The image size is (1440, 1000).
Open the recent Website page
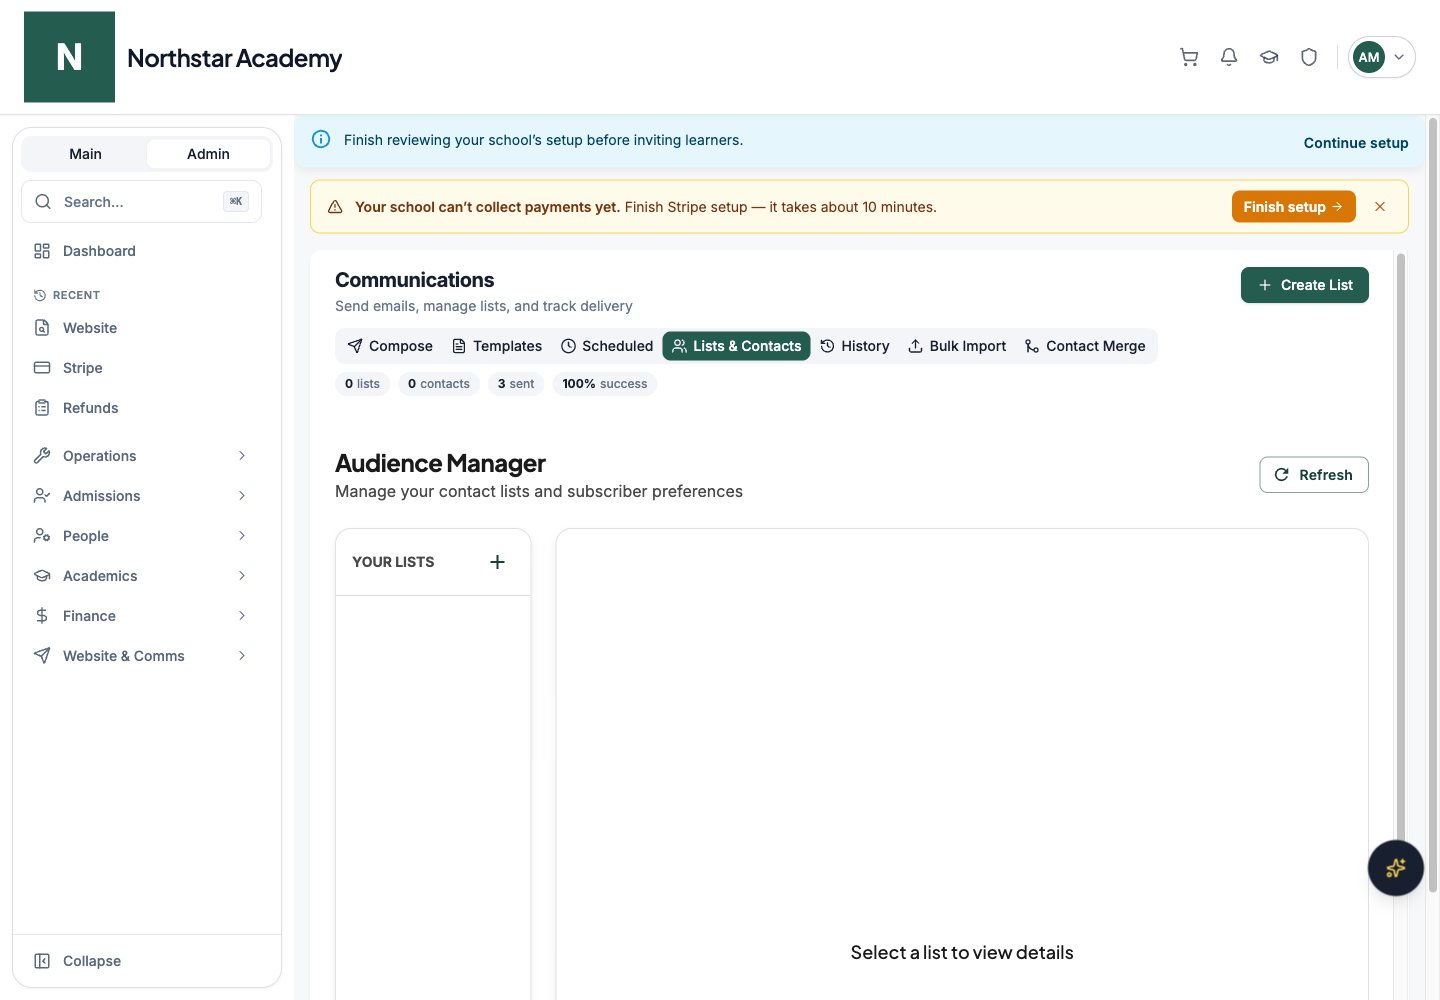141,328
